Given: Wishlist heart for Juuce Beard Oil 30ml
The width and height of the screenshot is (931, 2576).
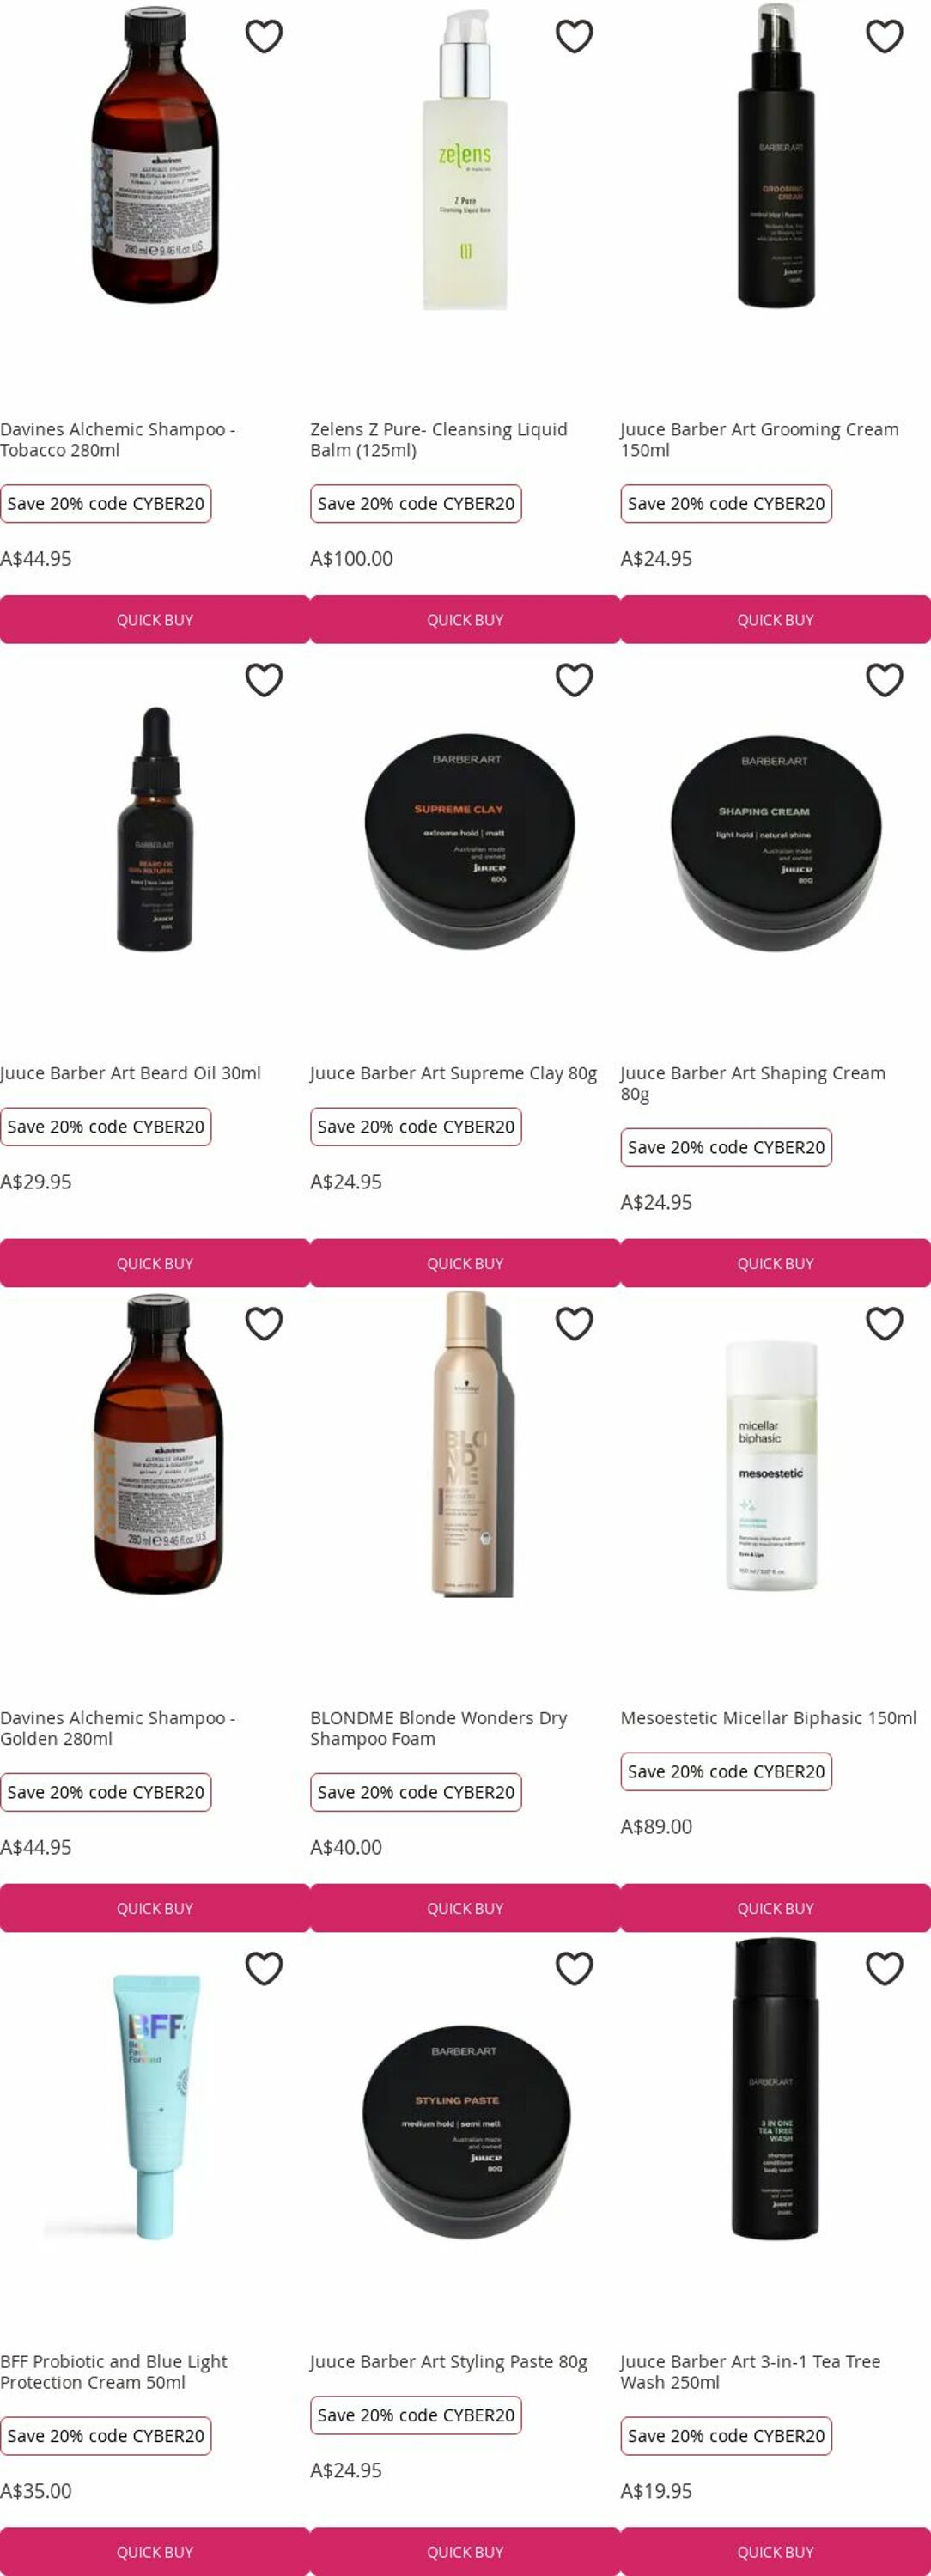Looking at the screenshot, I should click(264, 680).
